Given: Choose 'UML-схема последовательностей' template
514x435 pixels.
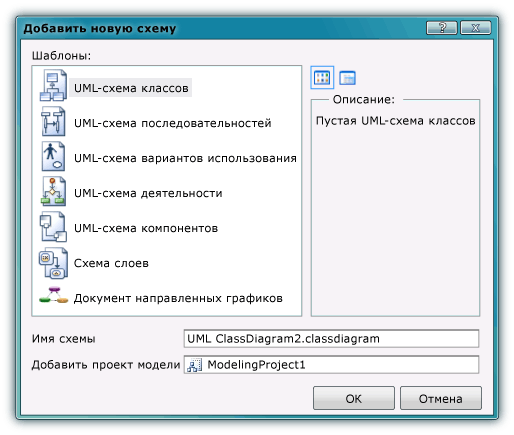Looking at the screenshot, I should pos(173,123).
